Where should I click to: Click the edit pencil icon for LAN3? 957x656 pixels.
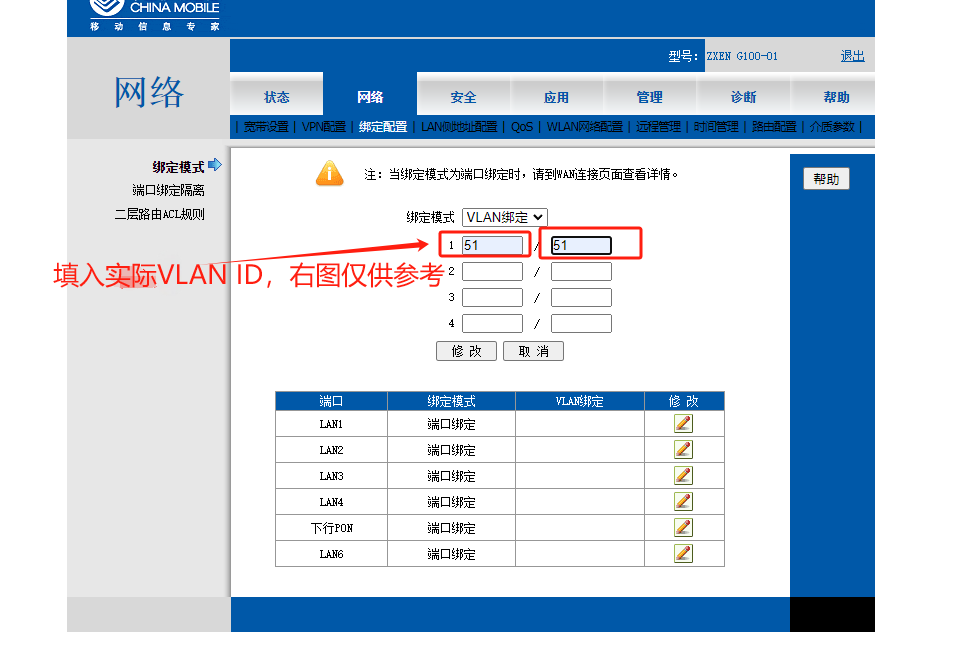(683, 475)
